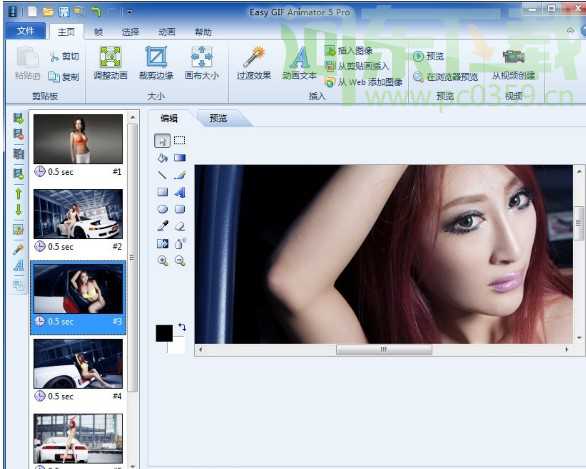
Task: Click the delete frame icon in sidebar
Action: [18, 135]
